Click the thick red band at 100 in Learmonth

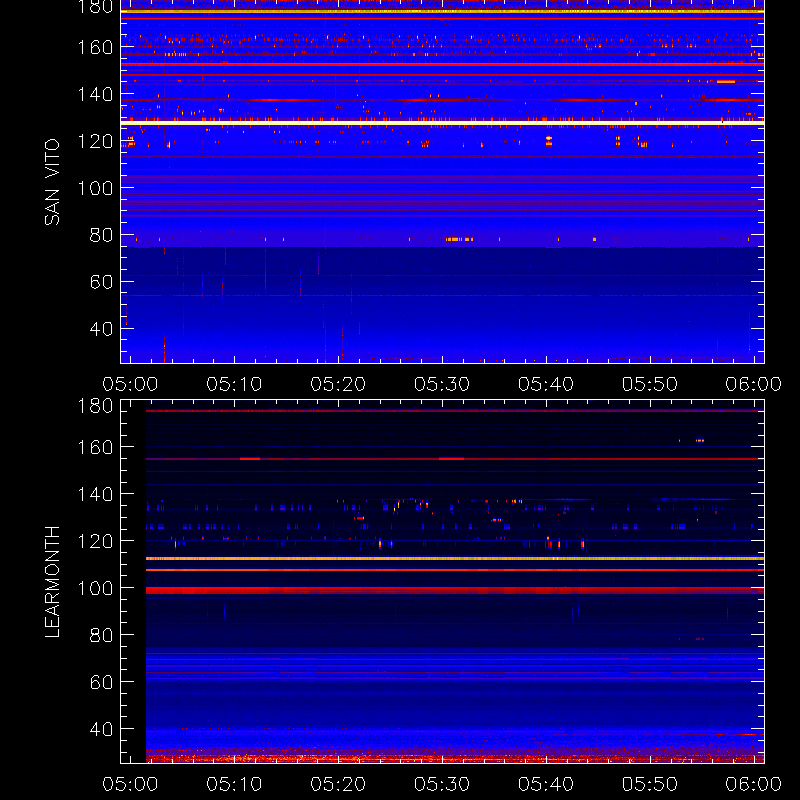click(x=455, y=590)
